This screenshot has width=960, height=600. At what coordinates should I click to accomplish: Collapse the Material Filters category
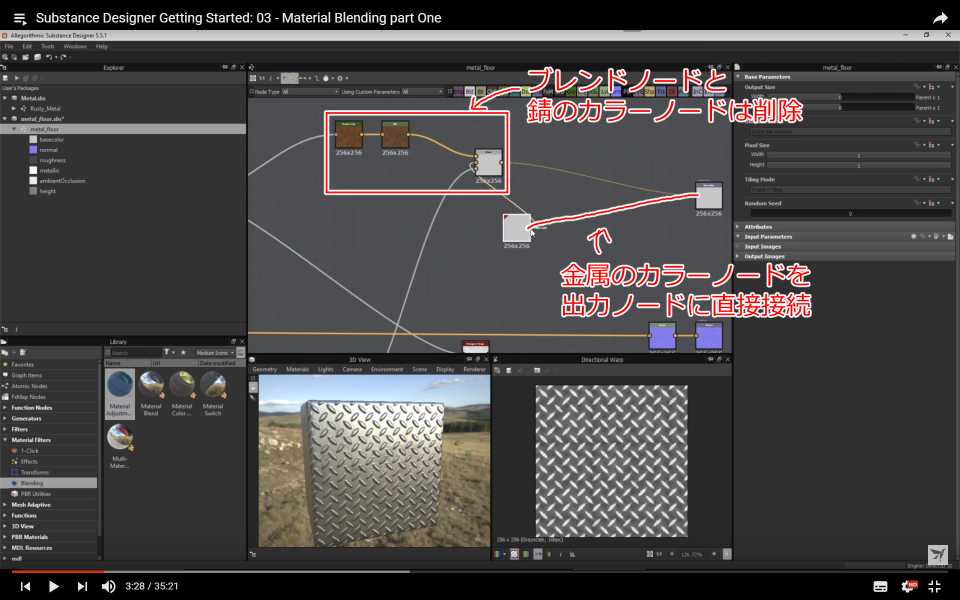[x=5, y=440]
